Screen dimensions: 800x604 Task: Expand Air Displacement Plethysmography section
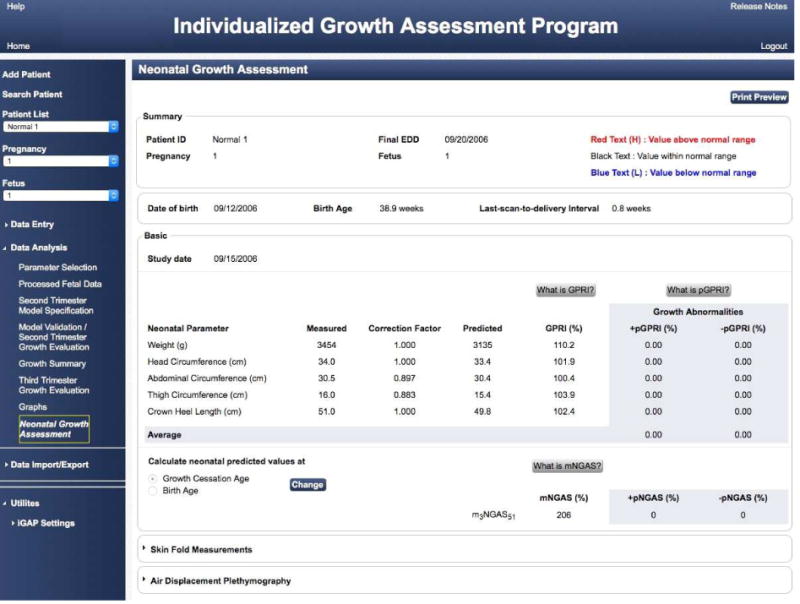click(220, 580)
